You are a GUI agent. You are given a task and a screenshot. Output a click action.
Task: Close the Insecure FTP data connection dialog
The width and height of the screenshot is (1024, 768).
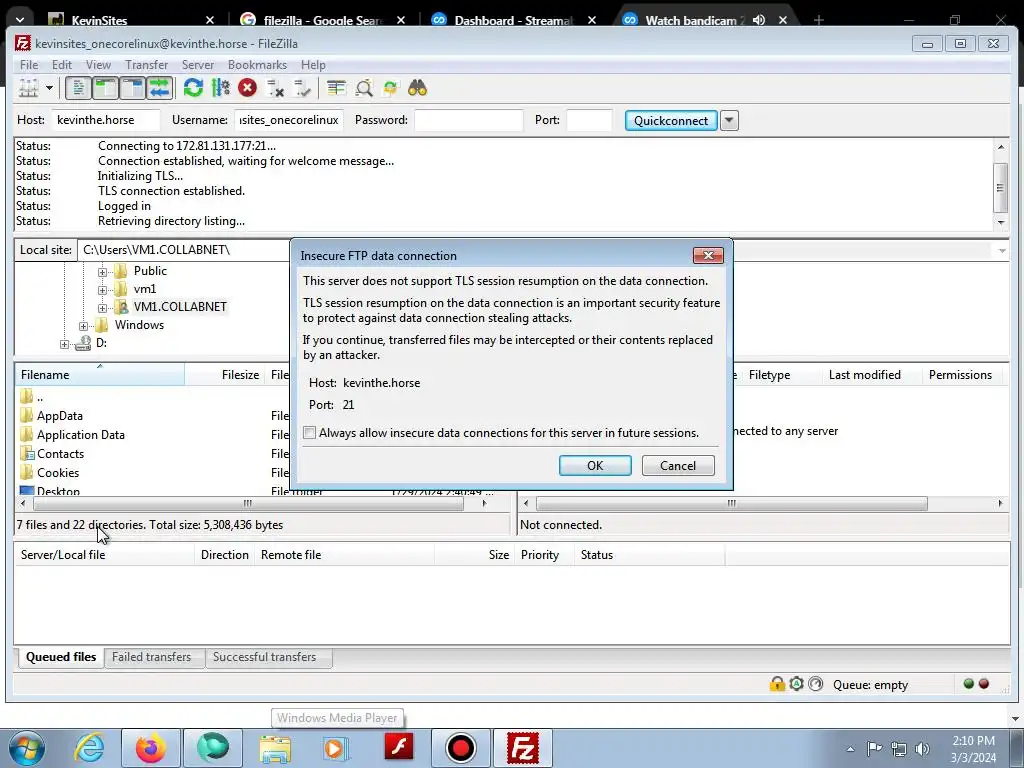click(x=708, y=255)
